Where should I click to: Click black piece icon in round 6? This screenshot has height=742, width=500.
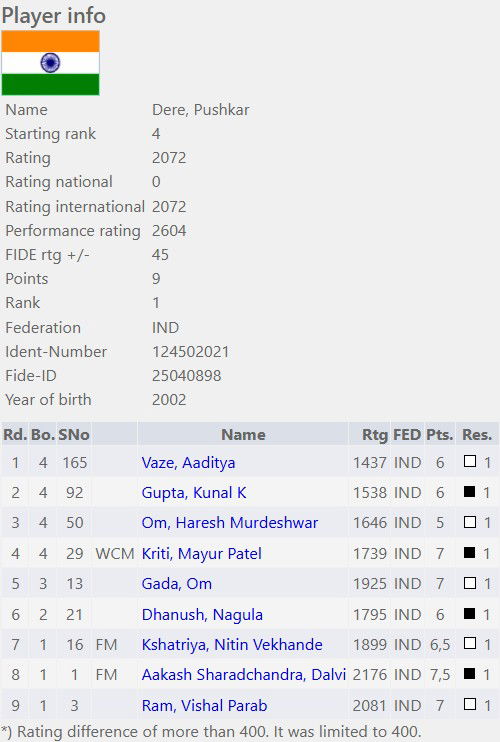470,613
